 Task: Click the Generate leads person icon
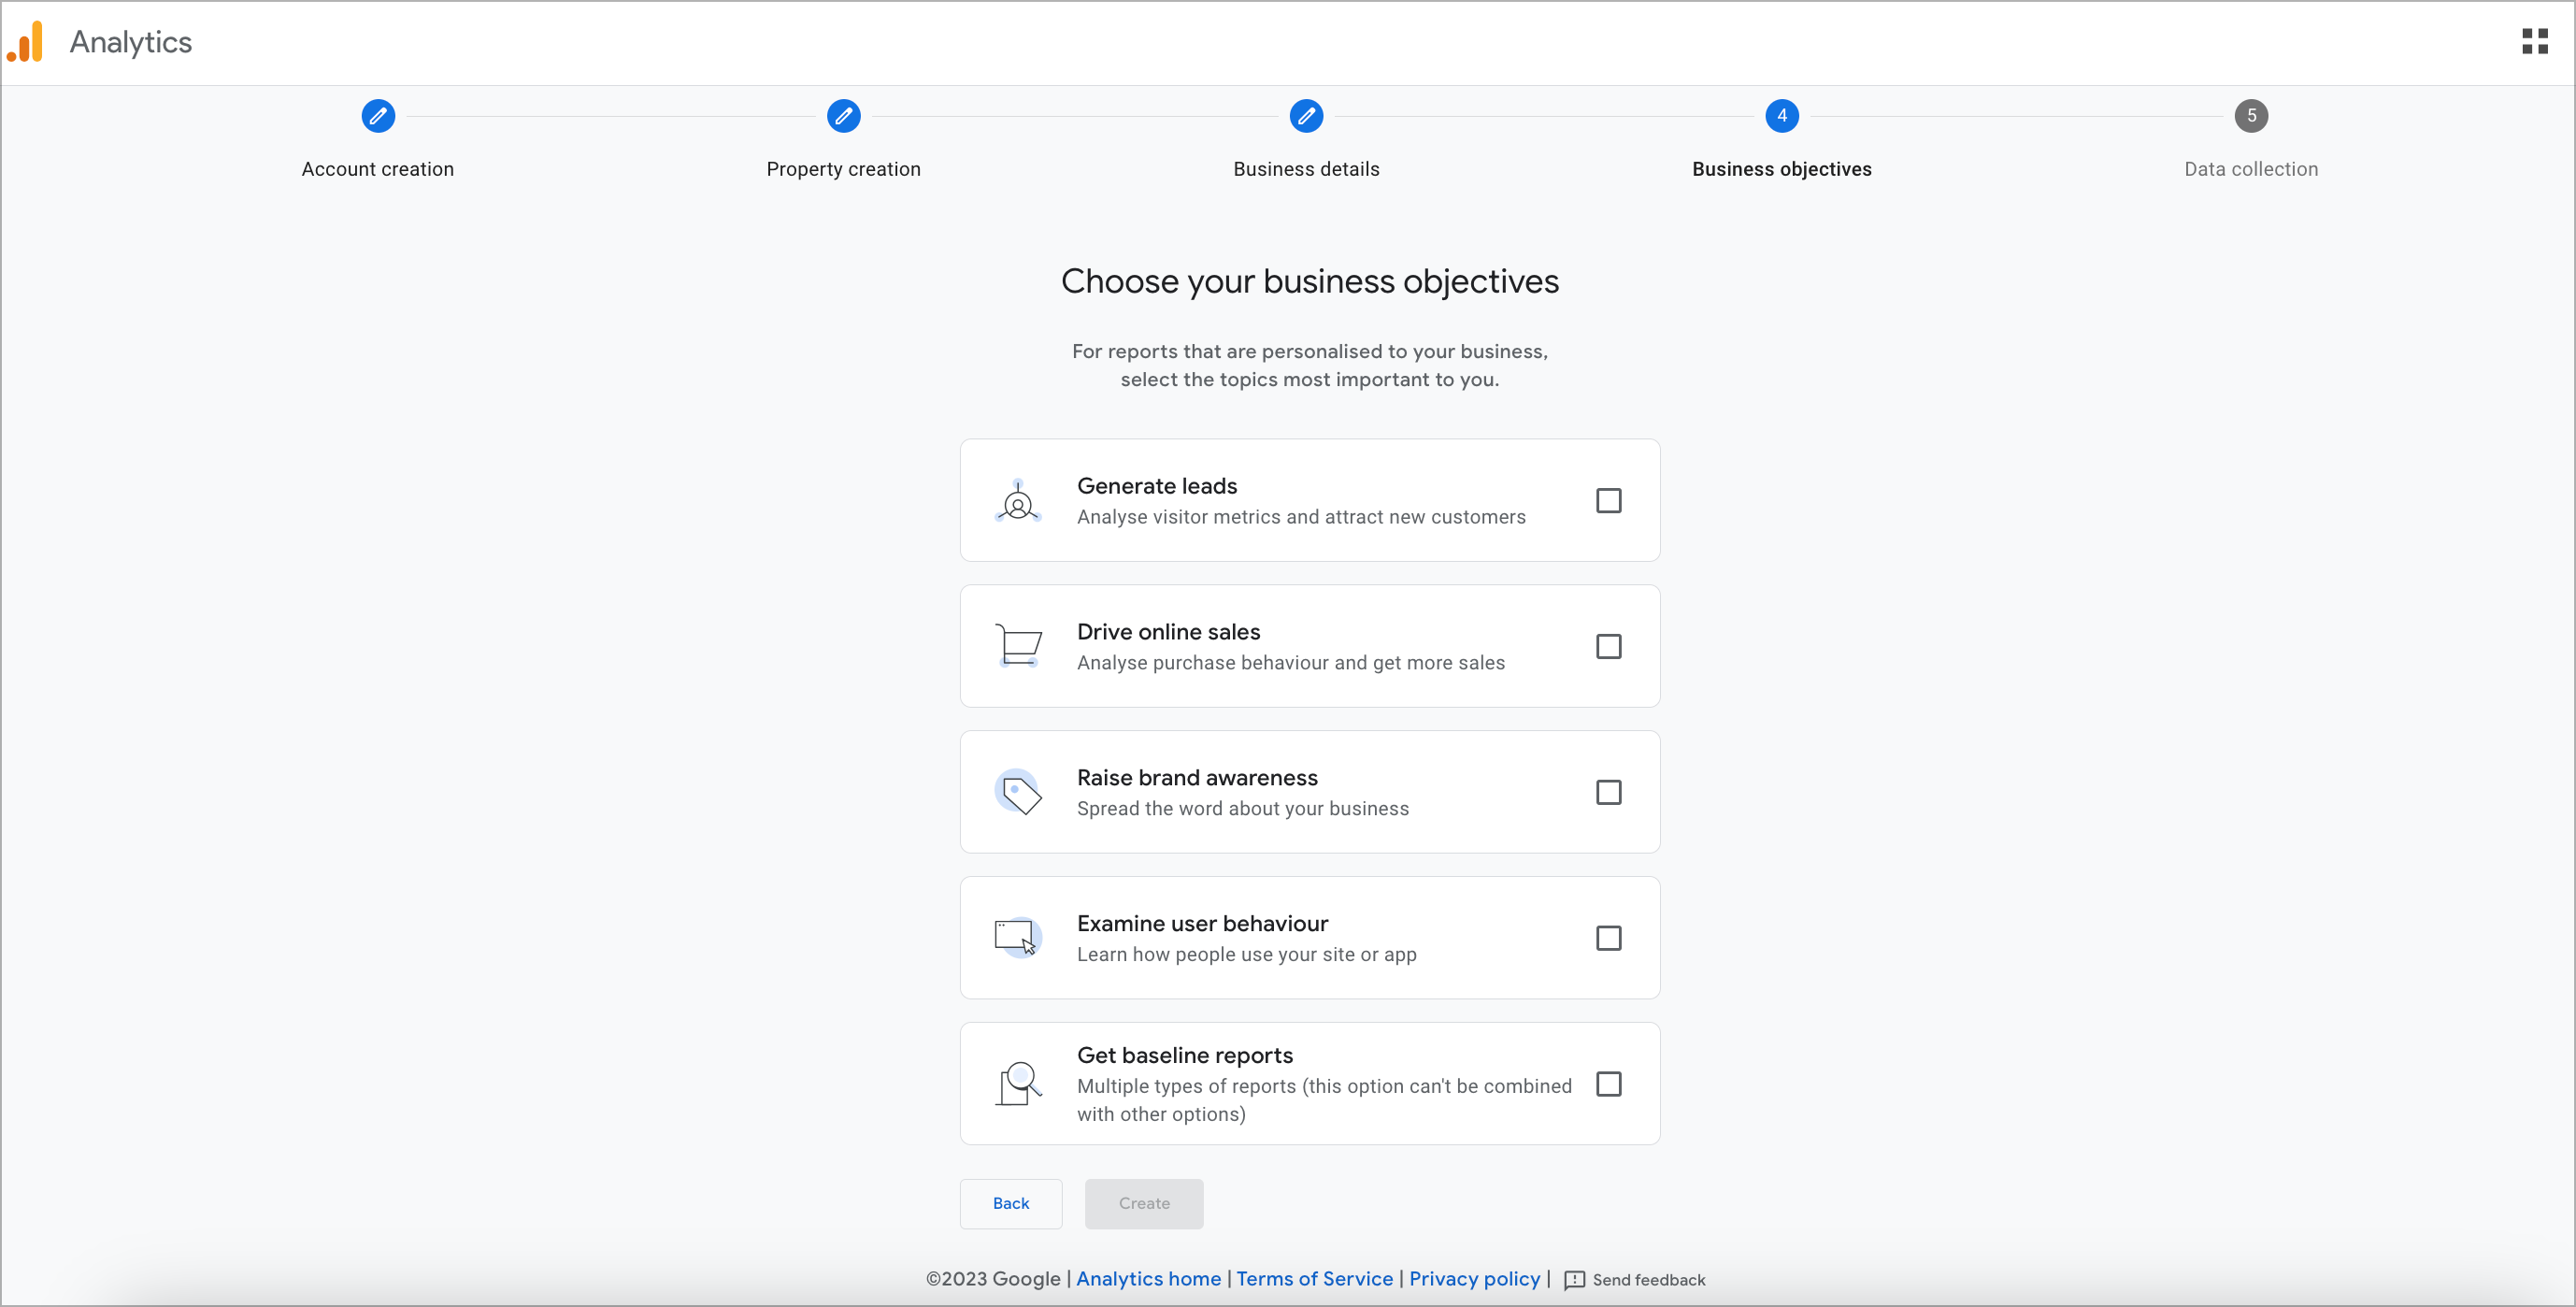coord(1018,501)
